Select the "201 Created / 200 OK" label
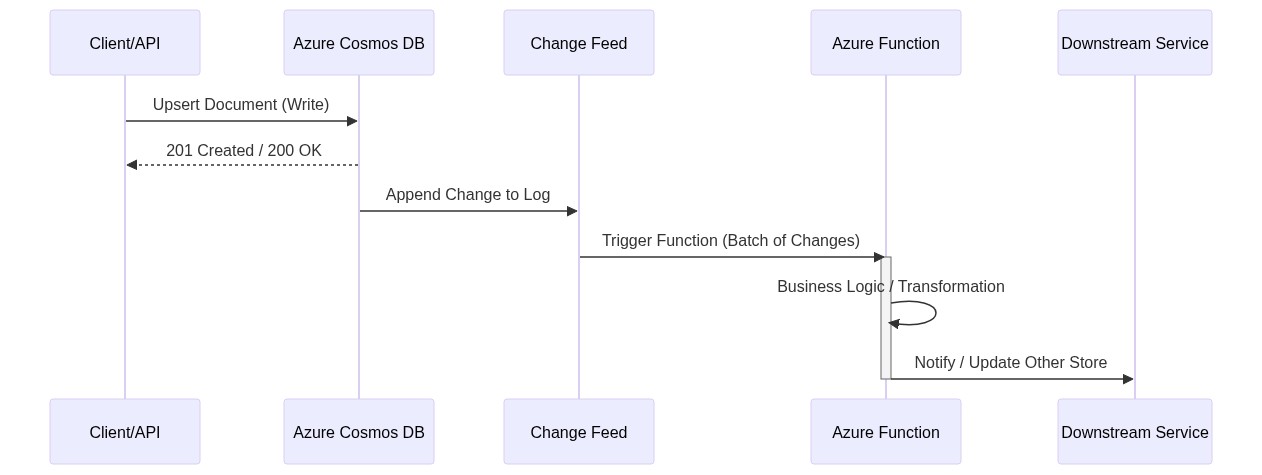1262x475 pixels. pos(244,151)
